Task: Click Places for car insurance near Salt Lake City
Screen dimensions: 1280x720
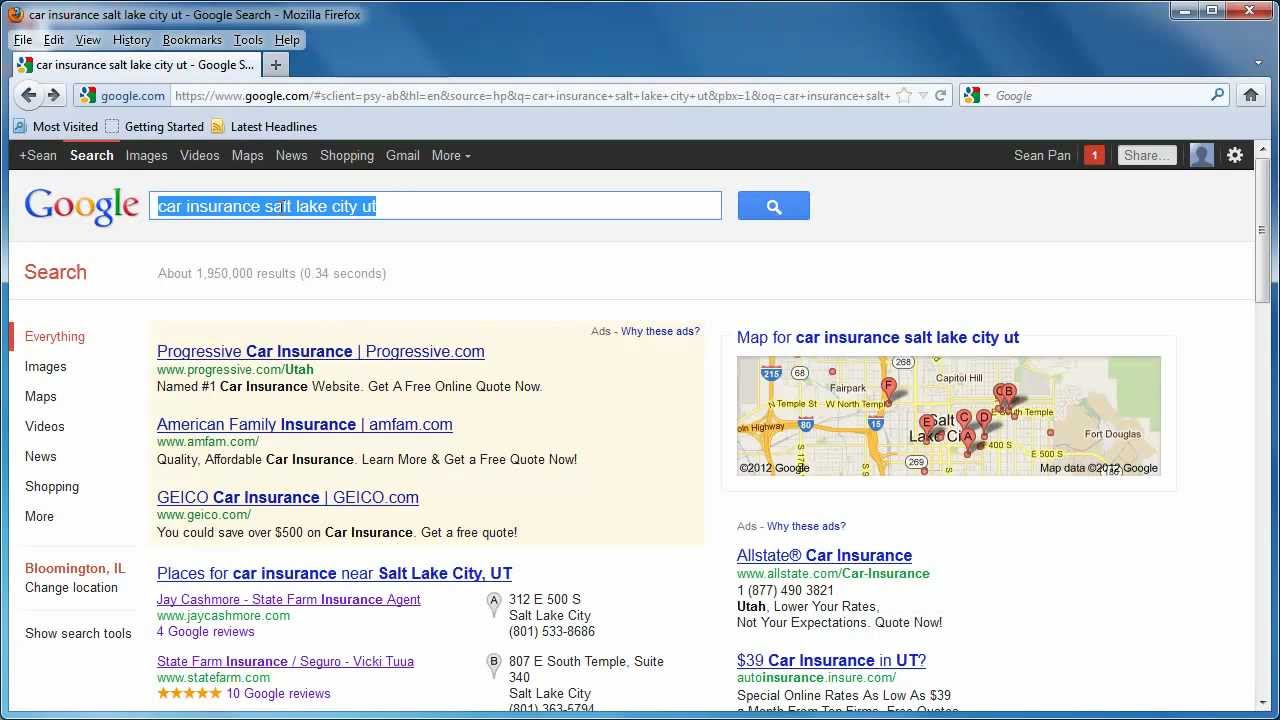Action: tap(334, 573)
